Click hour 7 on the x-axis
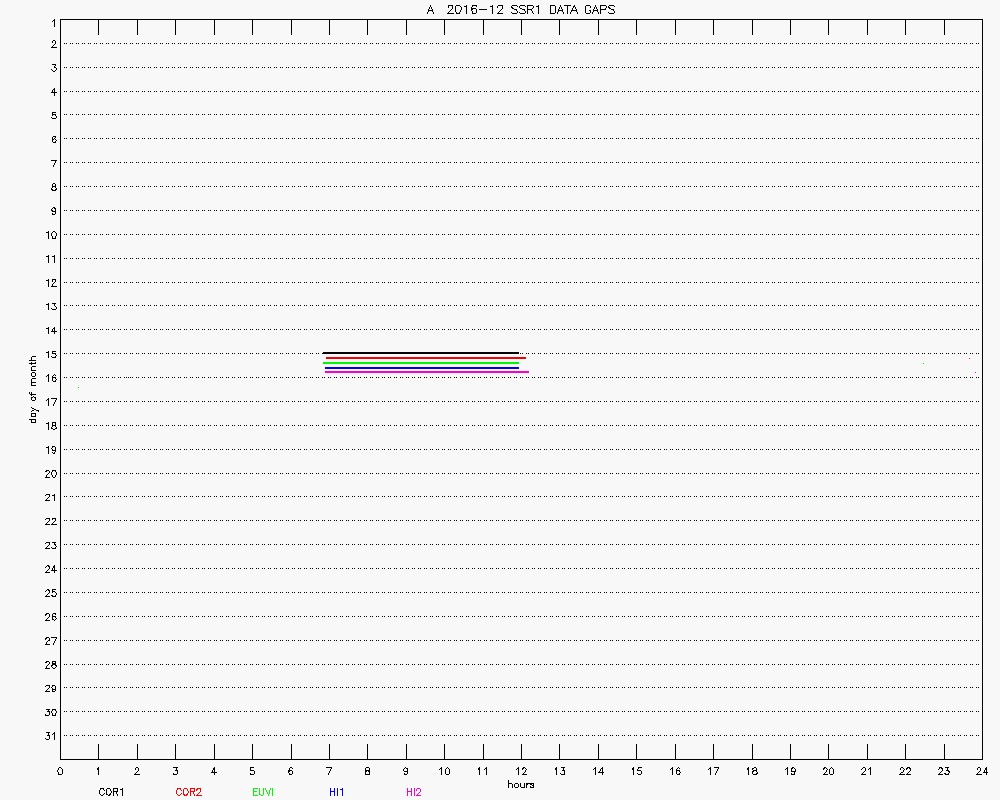 point(329,771)
